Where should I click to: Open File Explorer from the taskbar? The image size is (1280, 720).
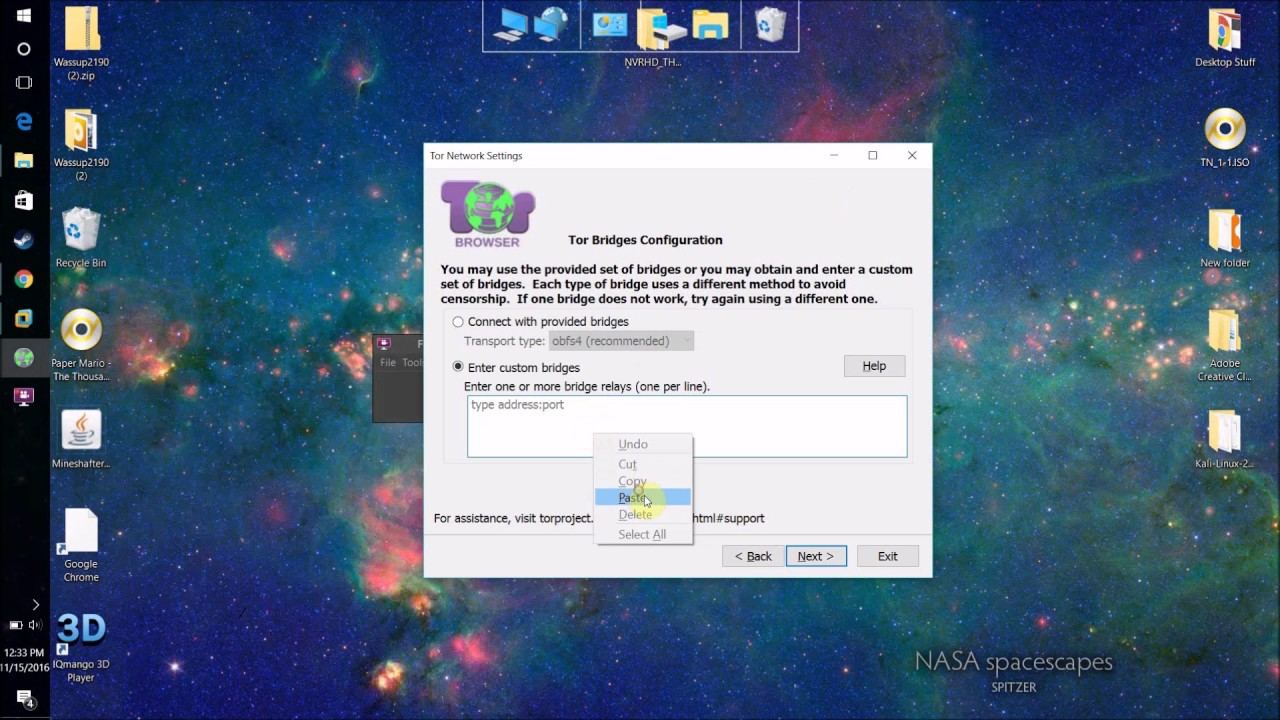point(24,160)
